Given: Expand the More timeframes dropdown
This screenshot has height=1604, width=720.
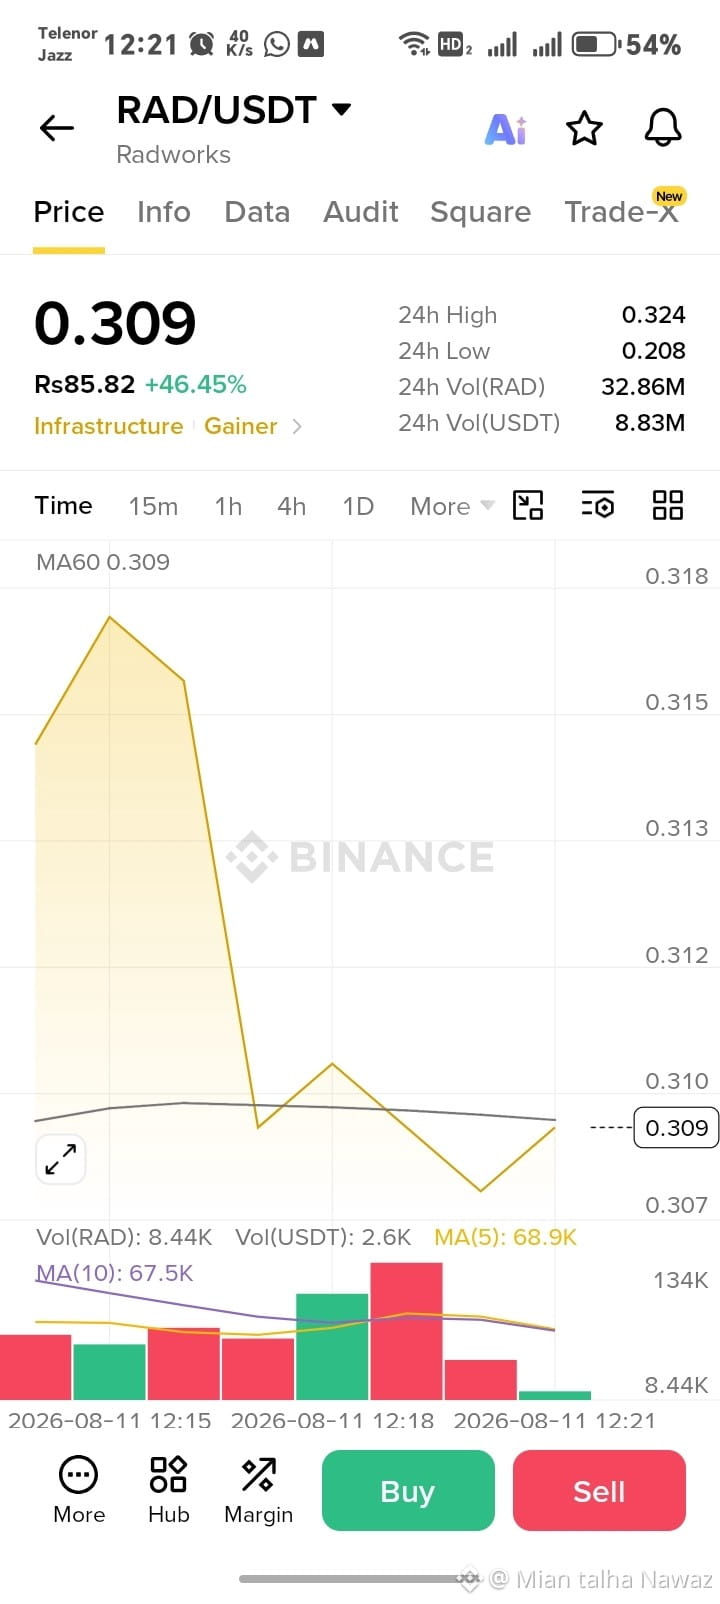Looking at the screenshot, I should (x=452, y=506).
